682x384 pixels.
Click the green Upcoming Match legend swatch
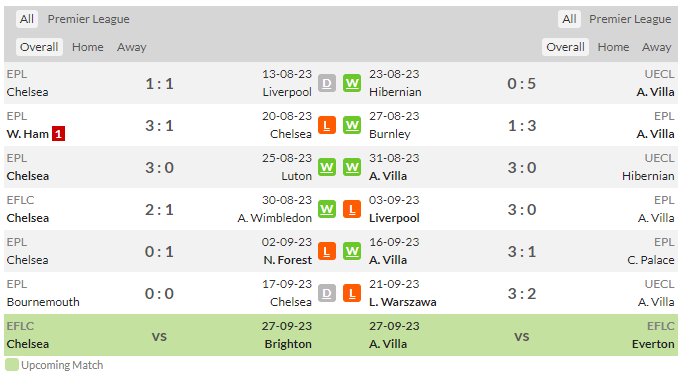12,365
